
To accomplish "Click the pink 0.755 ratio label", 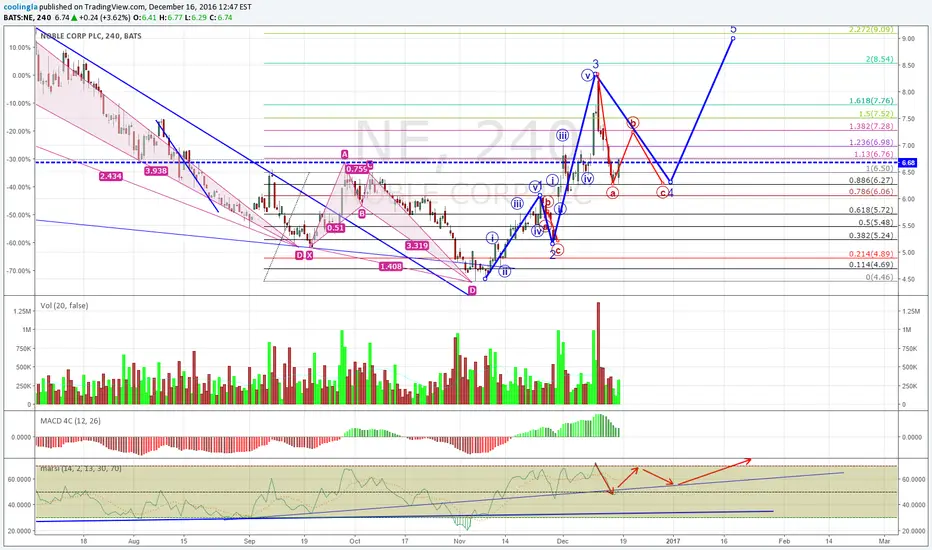I will [357, 169].
